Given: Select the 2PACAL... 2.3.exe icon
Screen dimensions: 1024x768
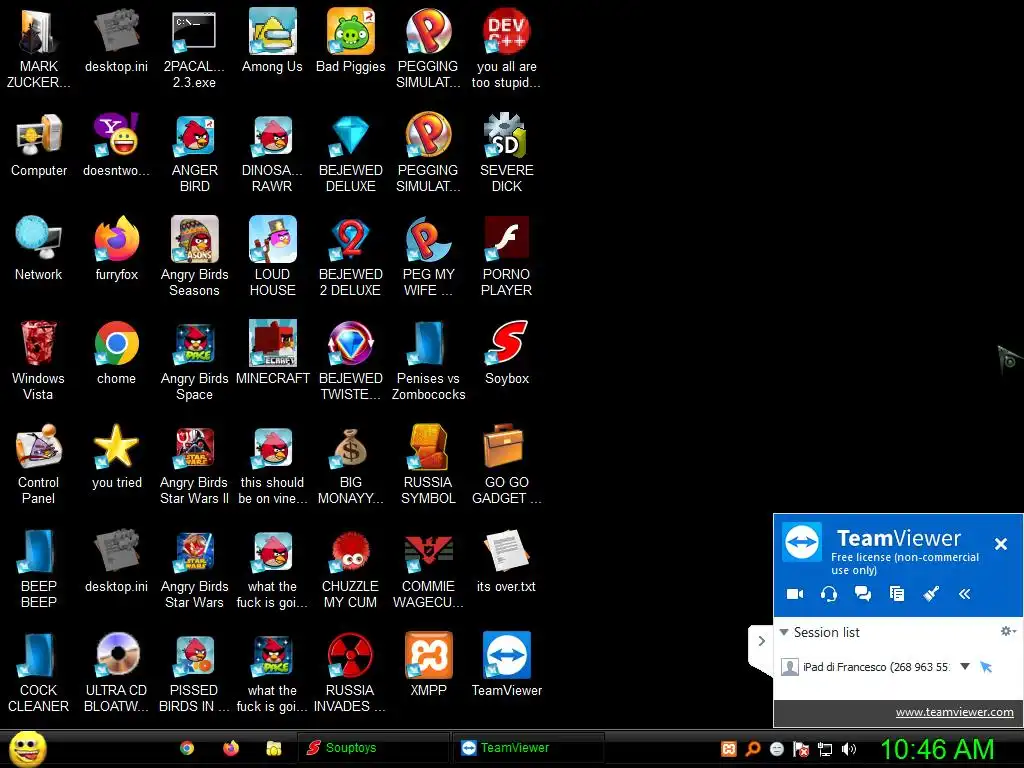Looking at the screenshot, I should (x=194, y=48).
